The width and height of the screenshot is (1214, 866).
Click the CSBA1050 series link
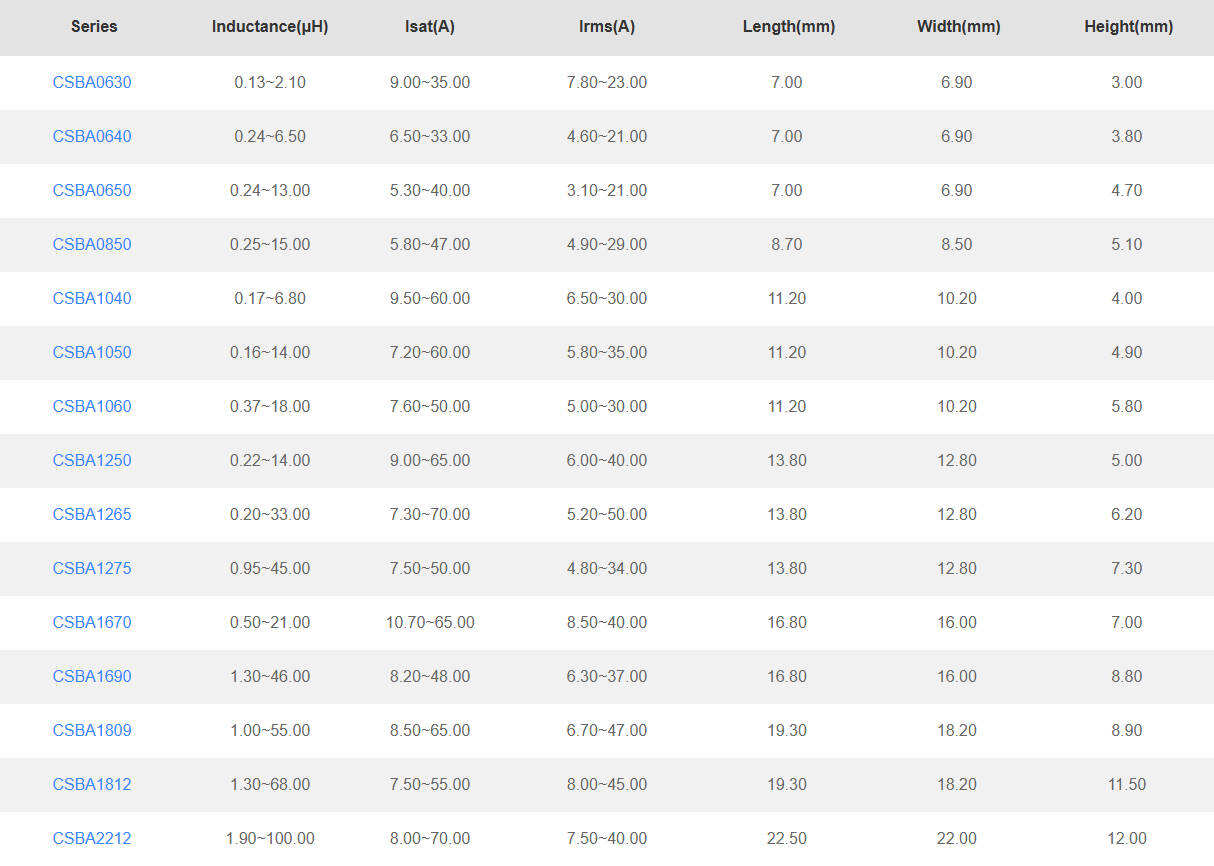92,352
